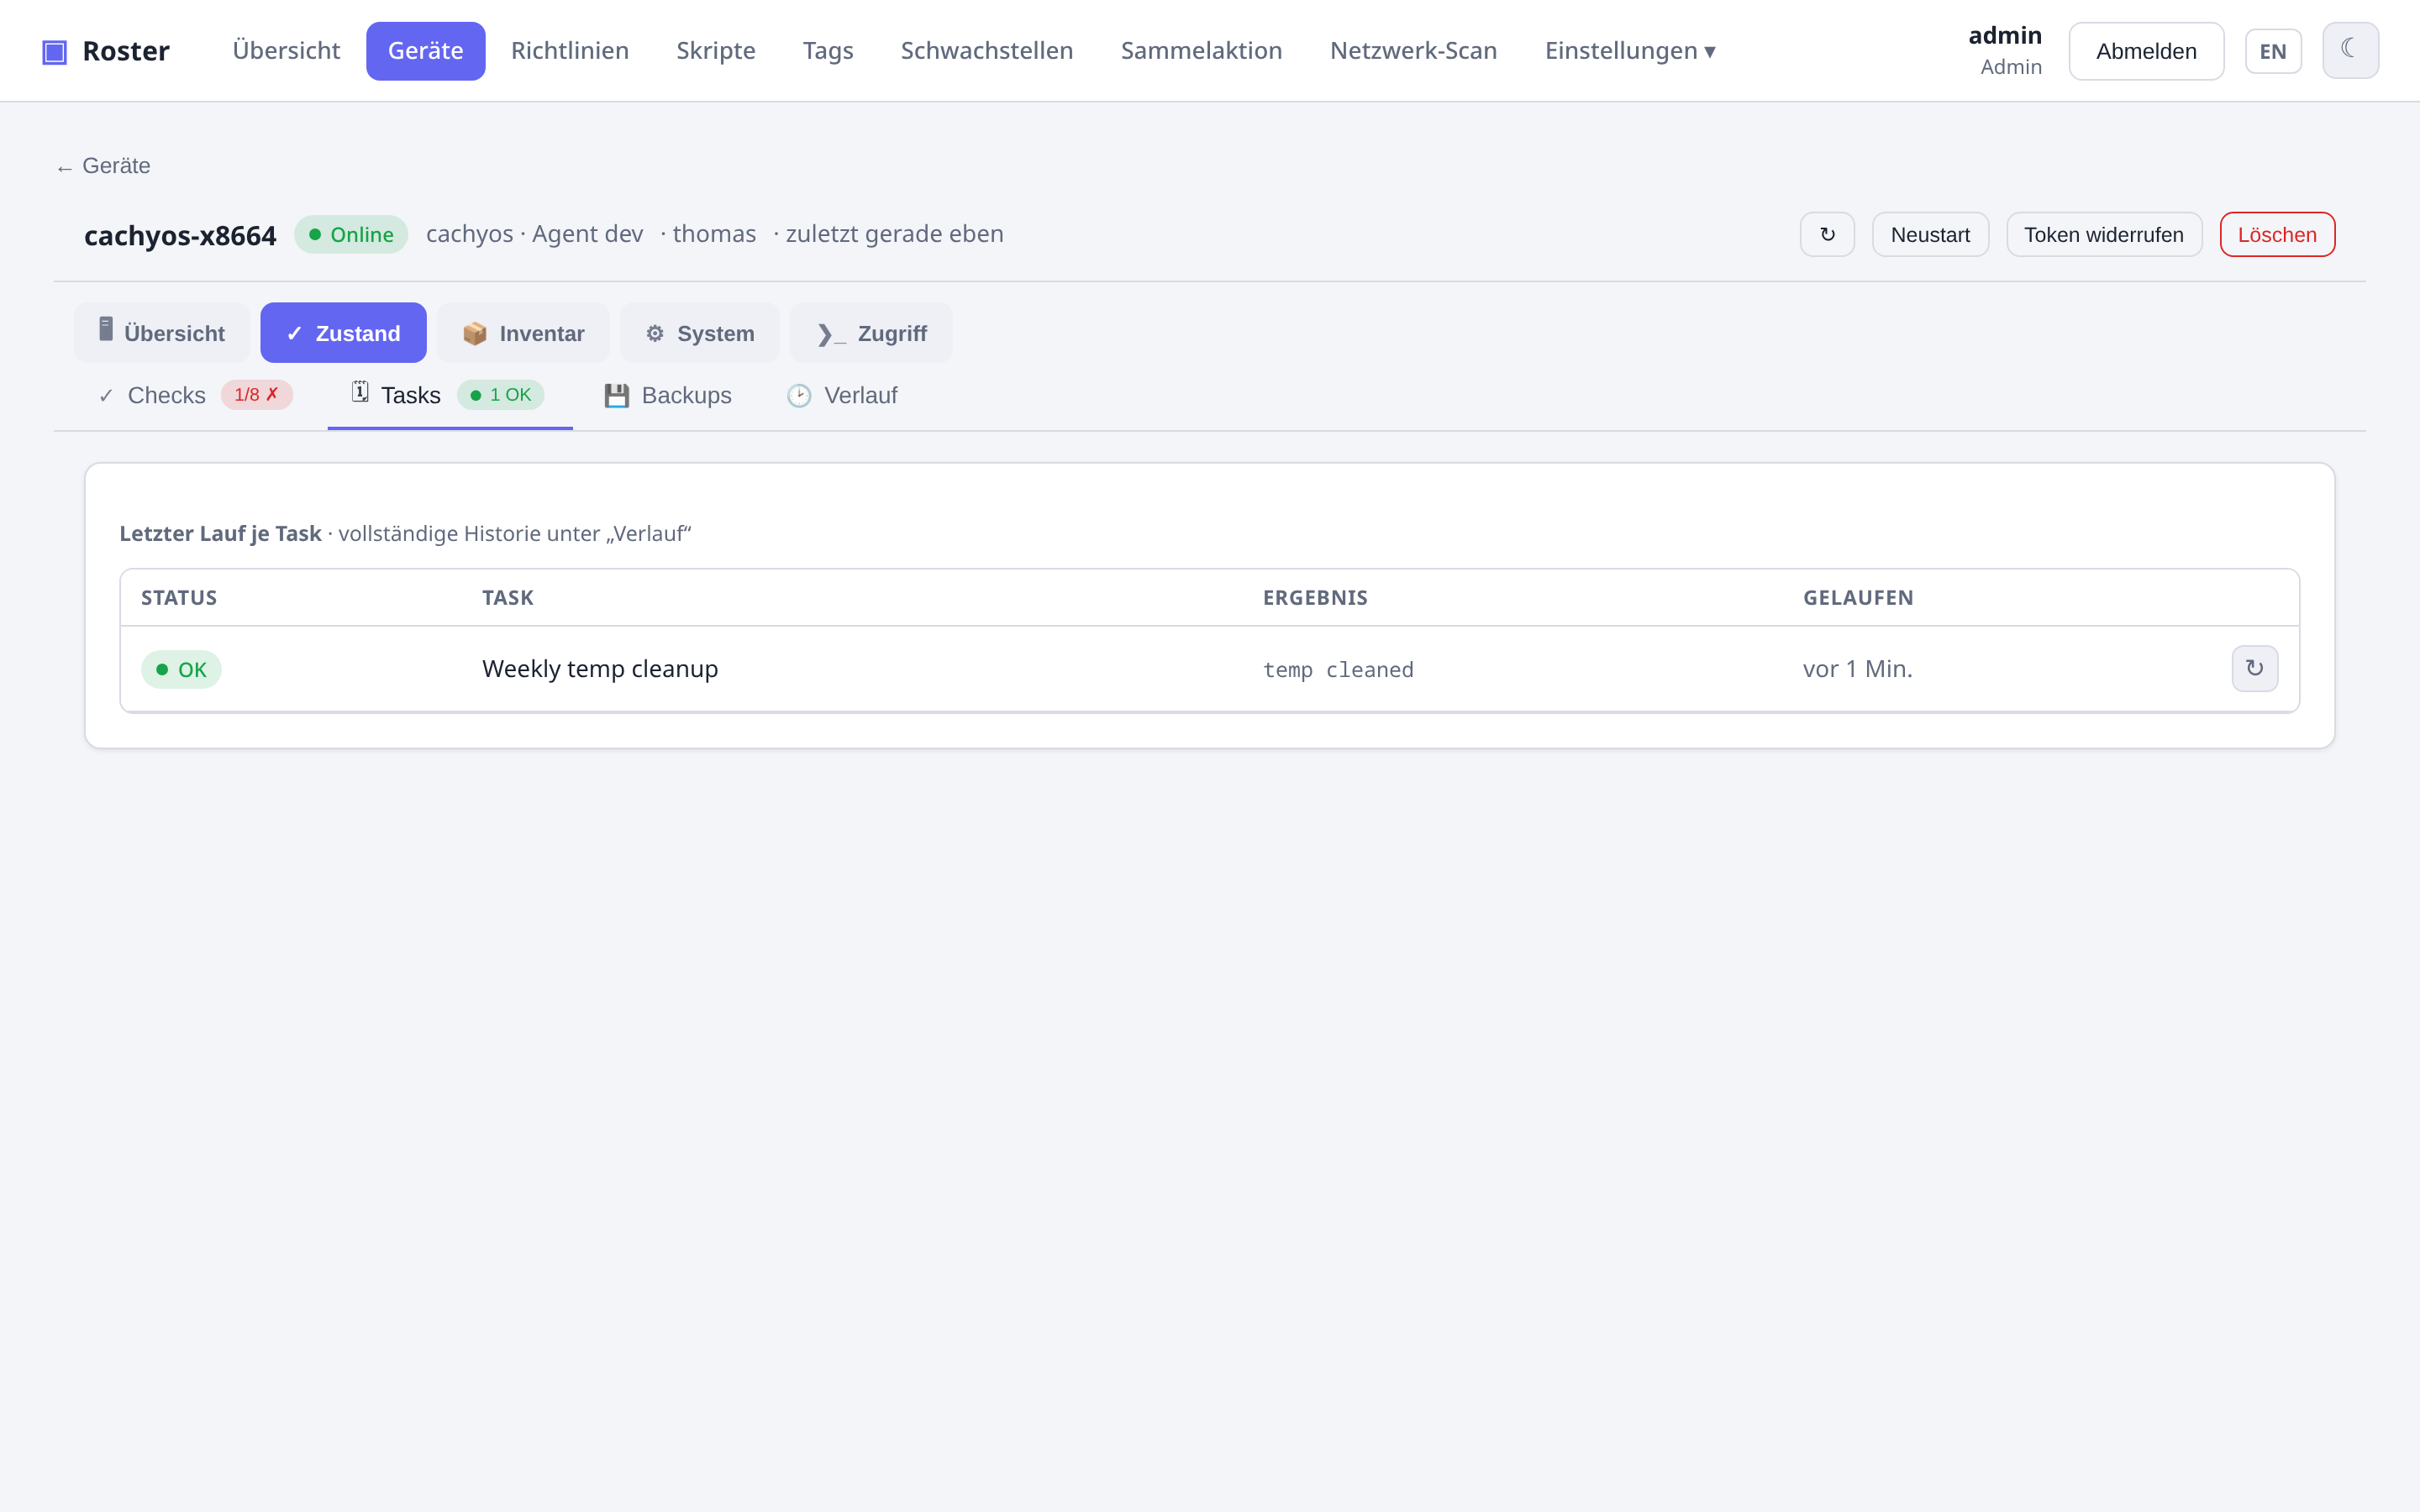Expand the Einstellungen dropdown menu

pyautogui.click(x=1630, y=51)
